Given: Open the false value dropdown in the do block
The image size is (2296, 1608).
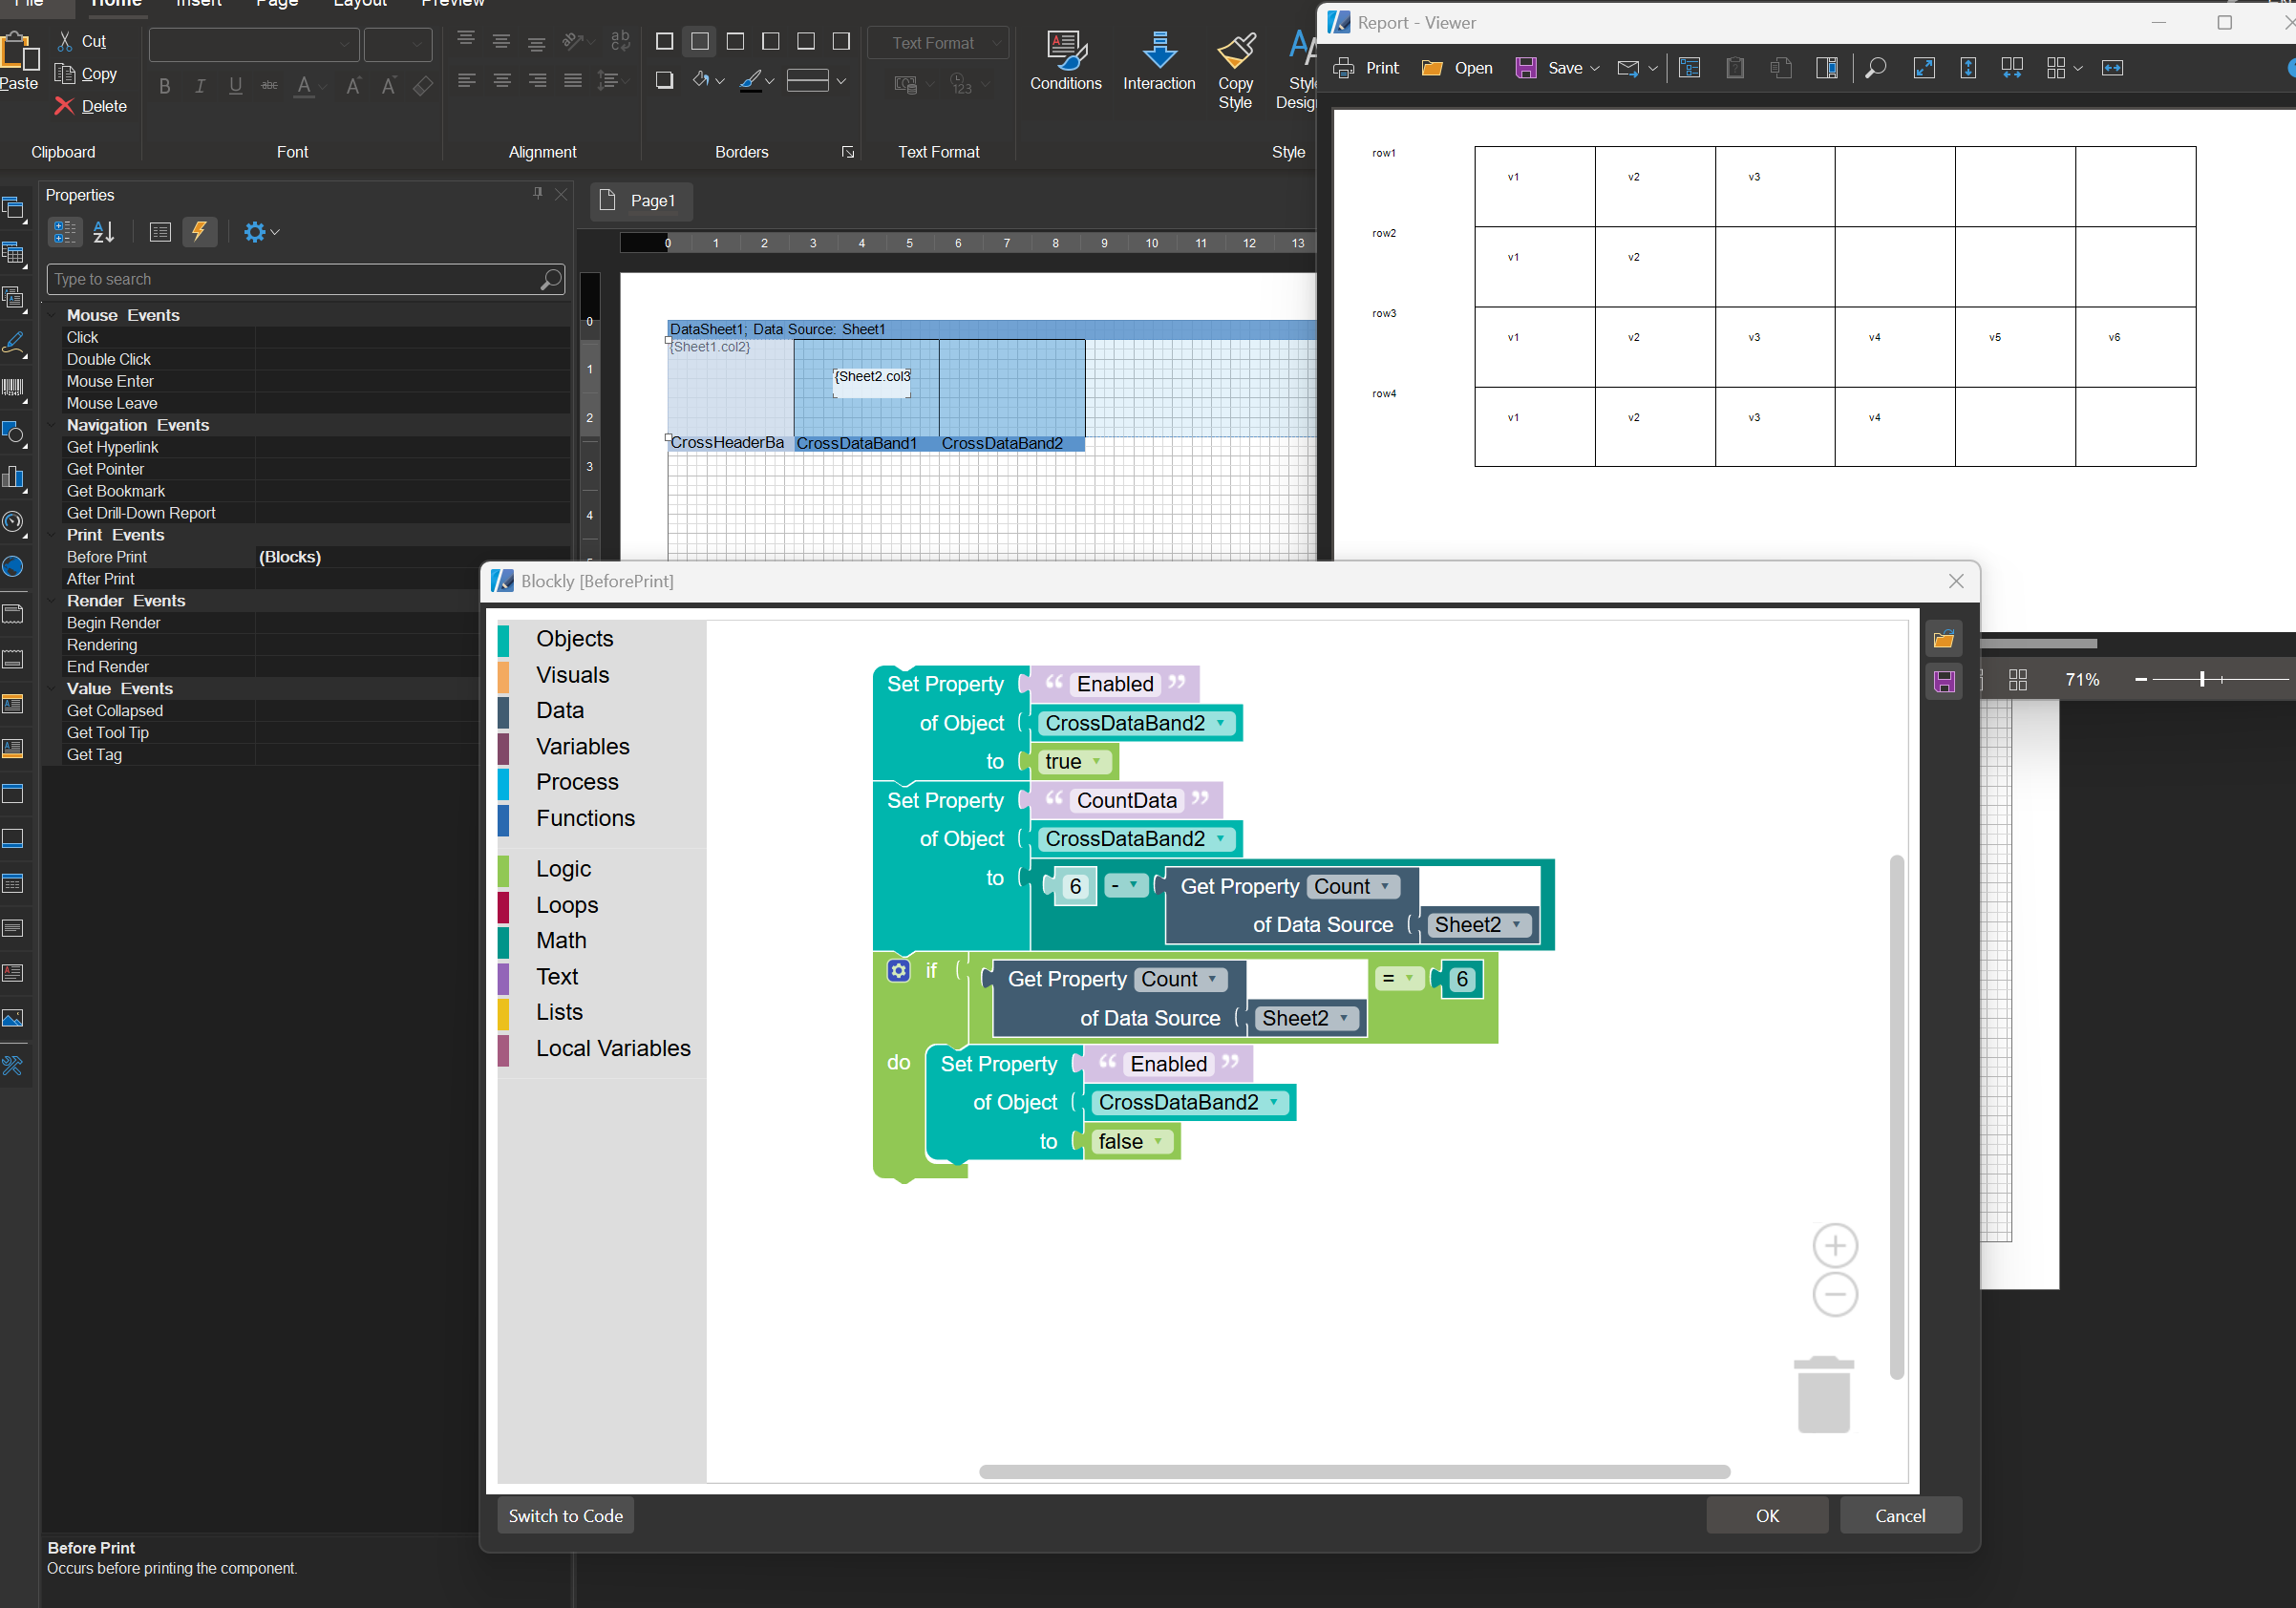Looking at the screenshot, I should 1131,1142.
